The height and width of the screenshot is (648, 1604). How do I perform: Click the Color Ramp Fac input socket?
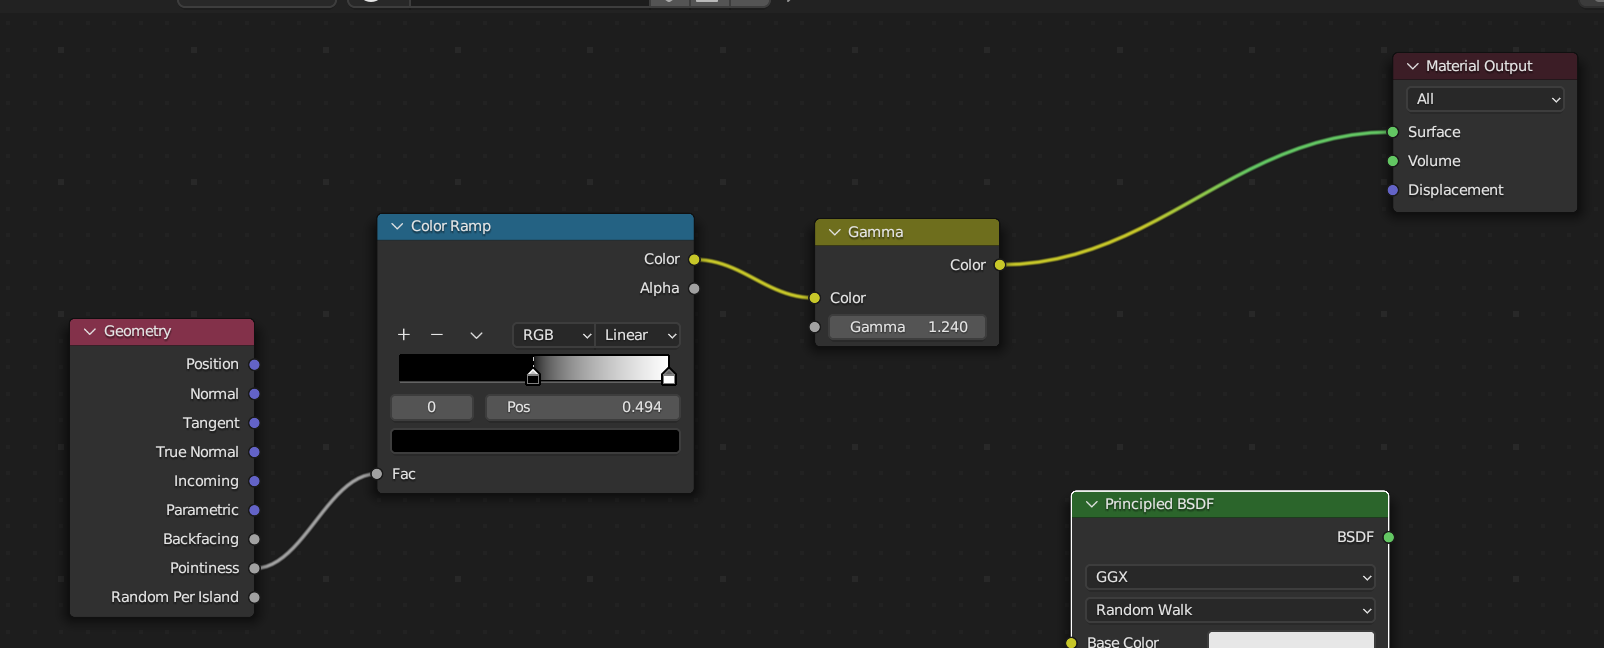coord(377,474)
